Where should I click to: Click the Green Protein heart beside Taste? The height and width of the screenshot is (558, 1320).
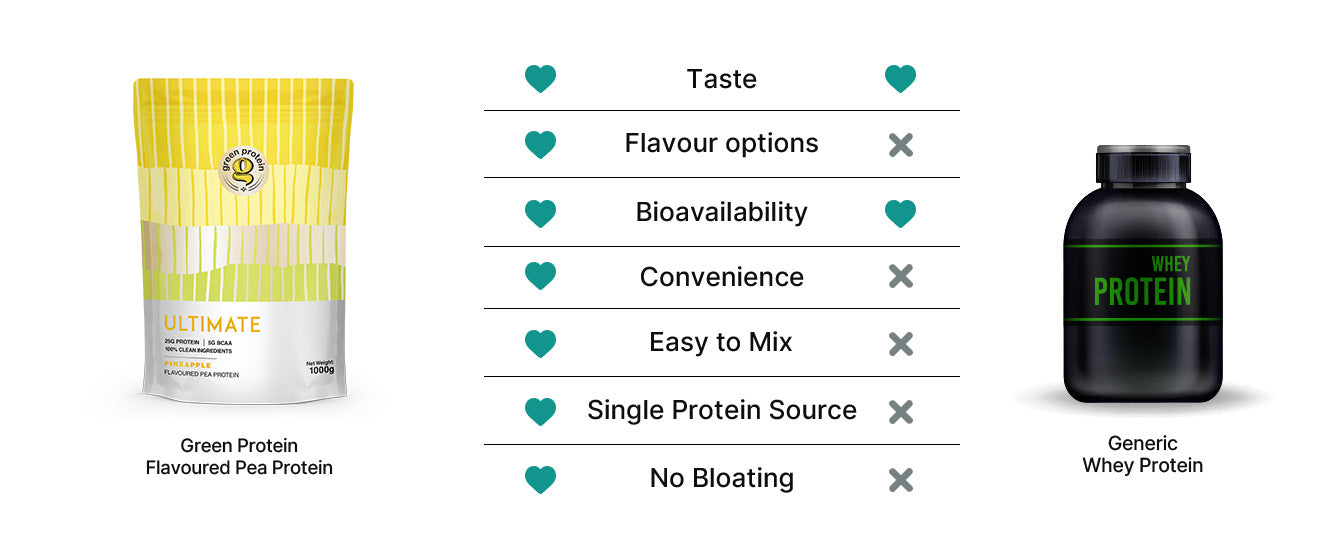pyautogui.click(x=540, y=79)
